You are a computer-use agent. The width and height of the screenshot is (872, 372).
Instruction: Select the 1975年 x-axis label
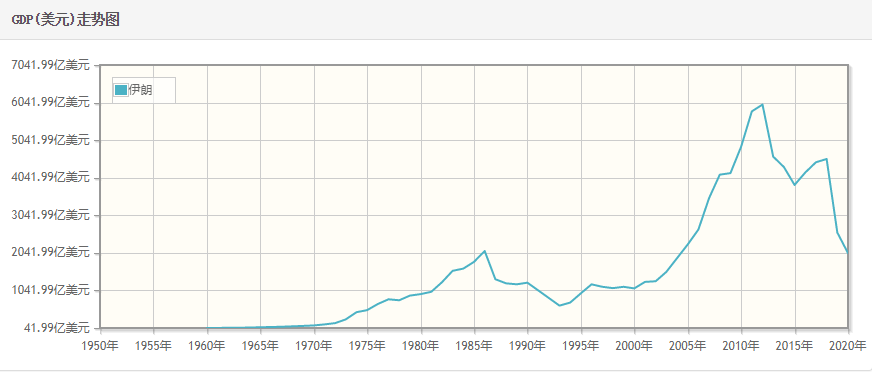tap(367, 346)
